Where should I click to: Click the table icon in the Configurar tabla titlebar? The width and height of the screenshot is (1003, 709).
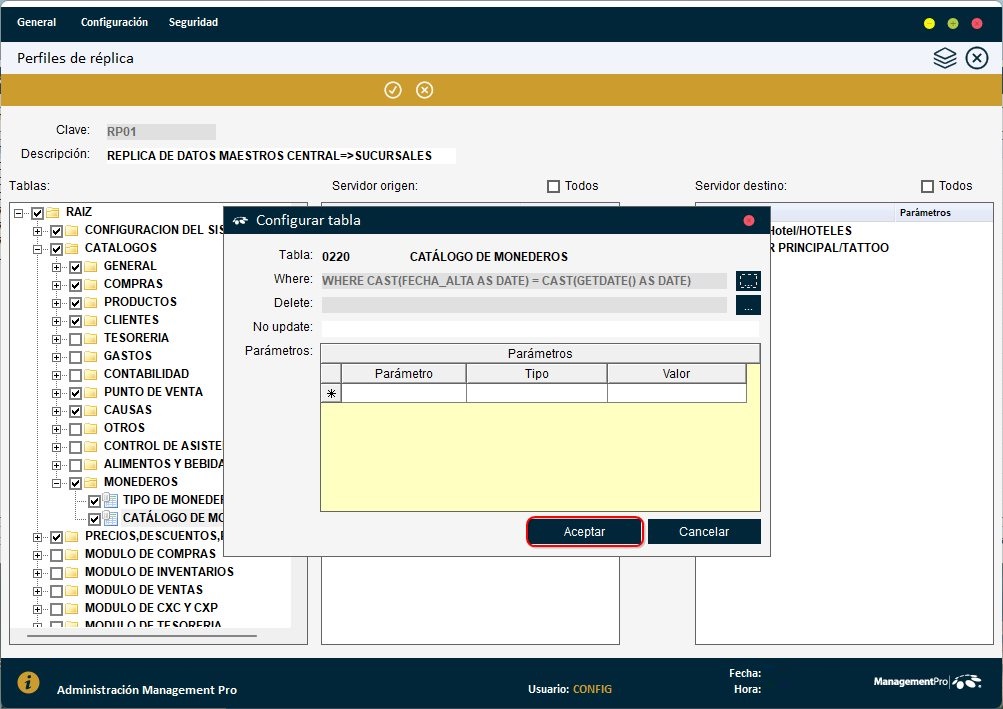242,220
